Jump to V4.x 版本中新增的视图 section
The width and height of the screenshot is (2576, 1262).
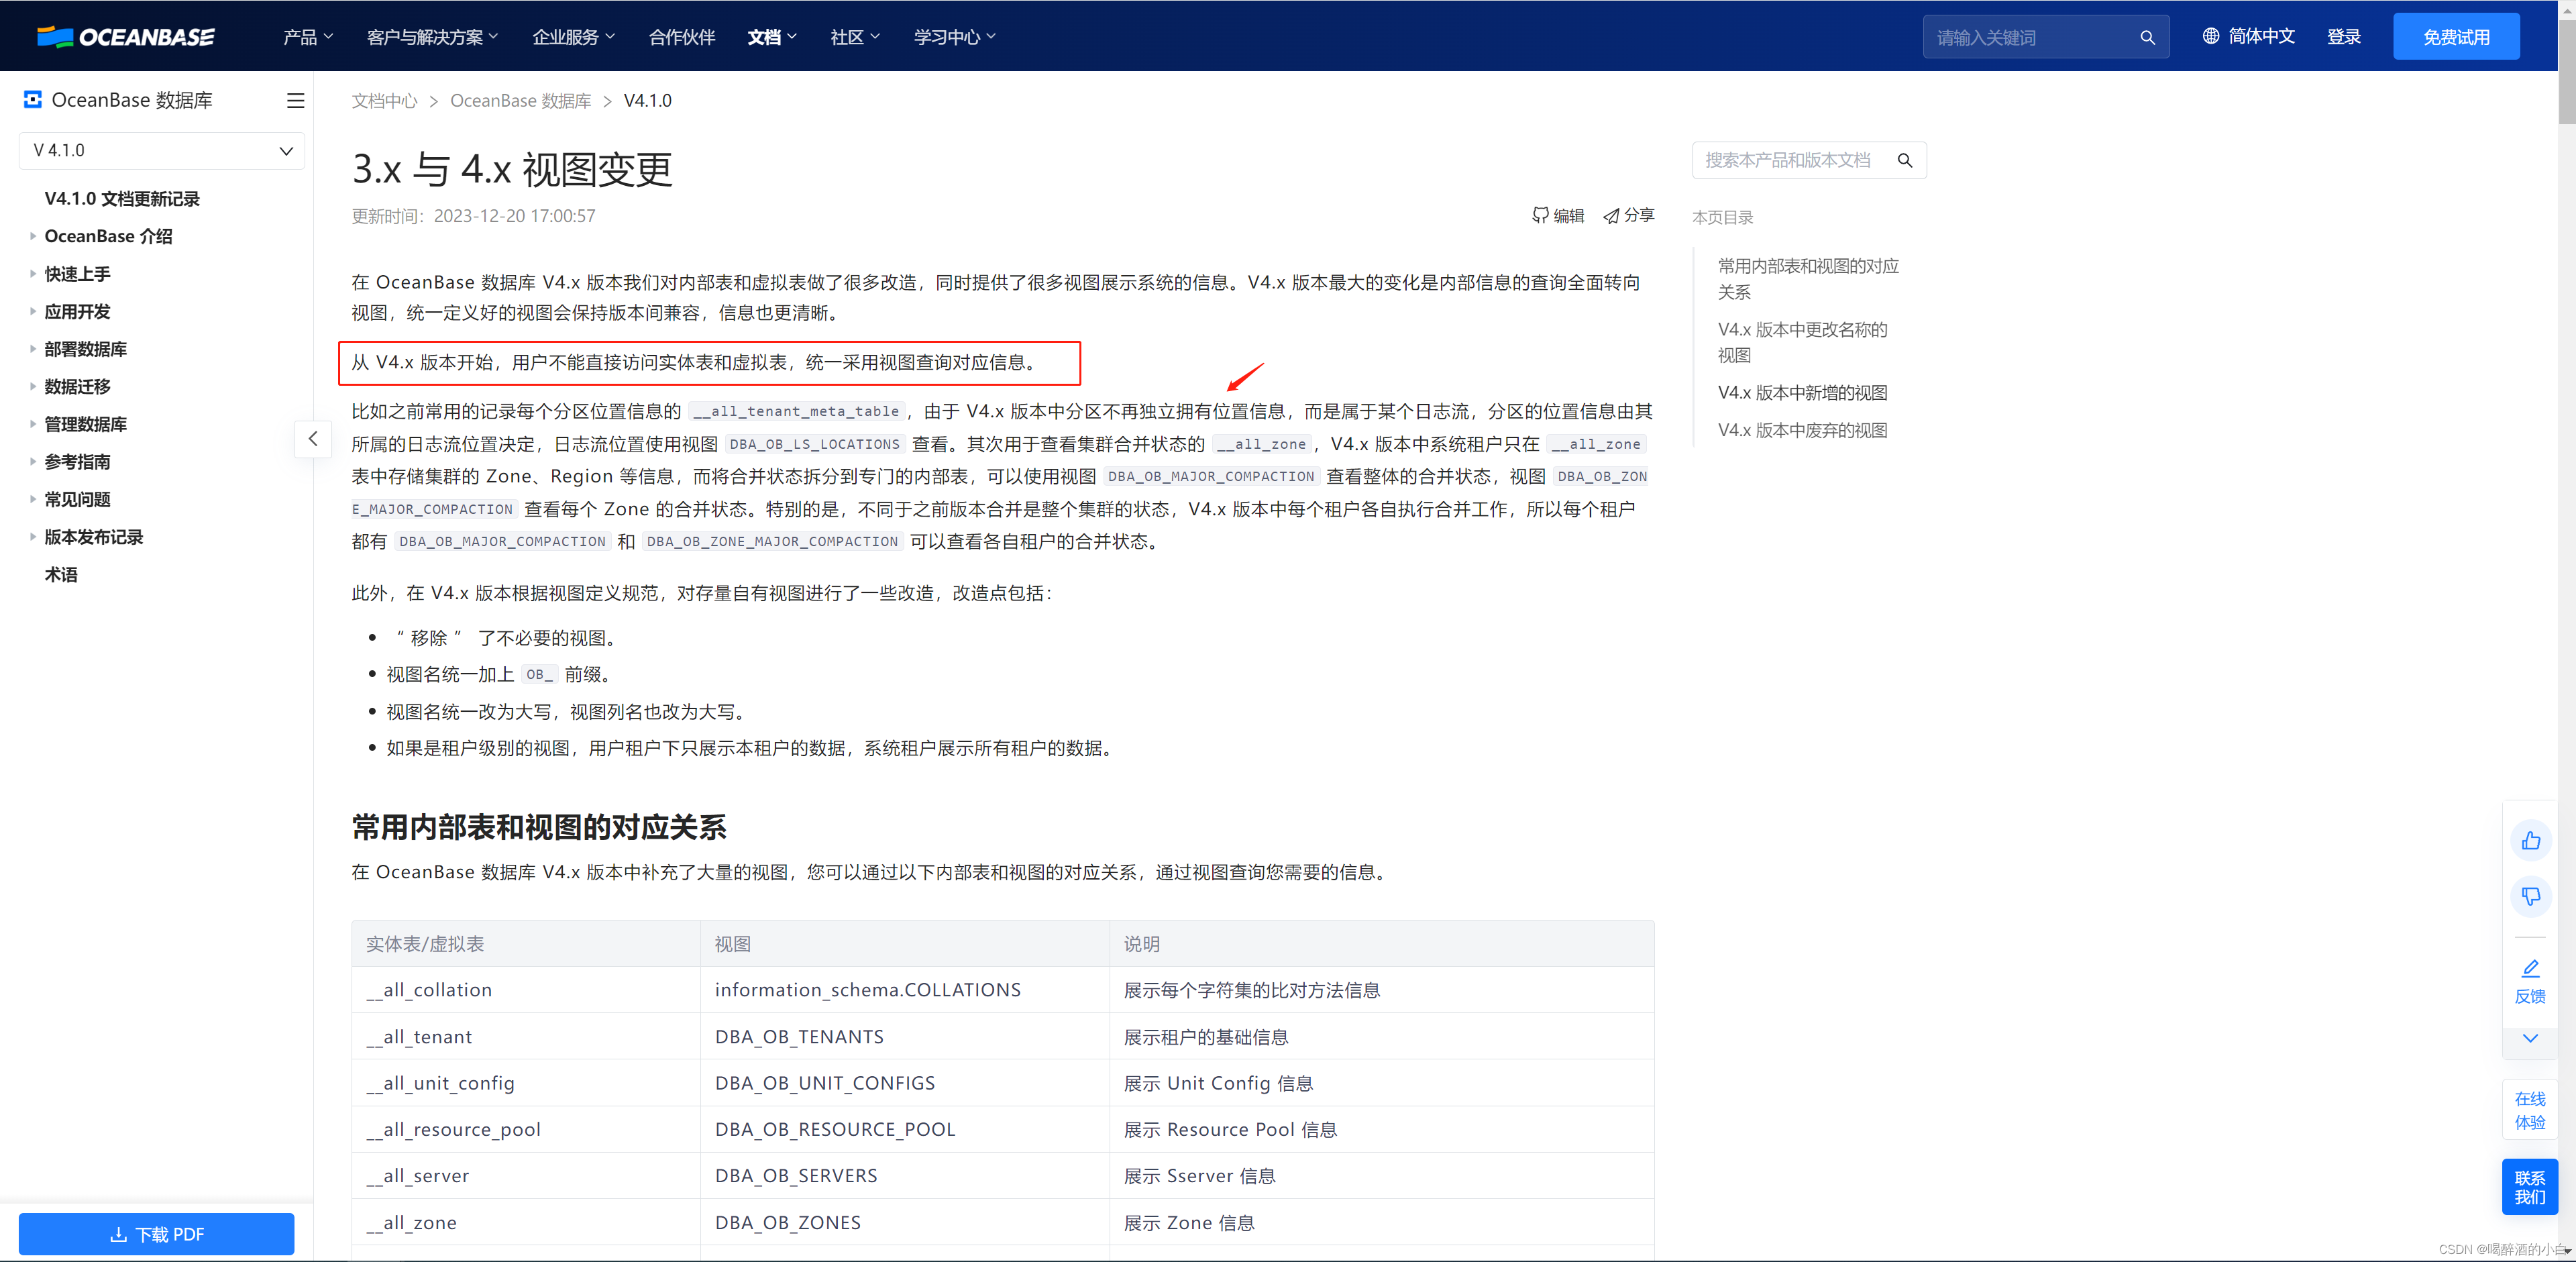pos(1802,393)
